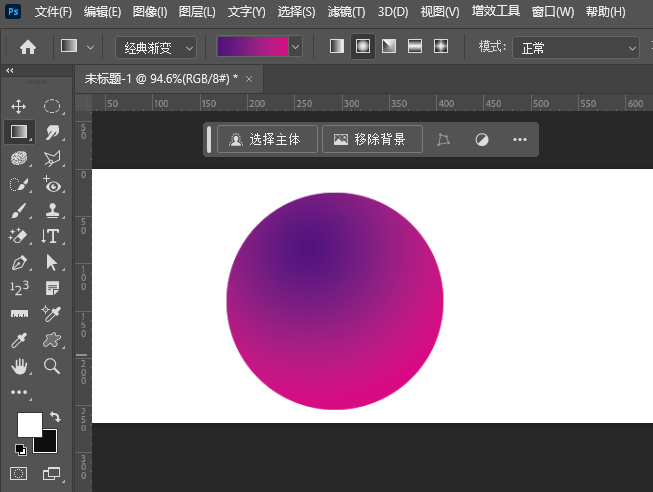Open the 模式 正常 blend mode dropdown
Screen dimensions: 653x492
click(576, 48)
